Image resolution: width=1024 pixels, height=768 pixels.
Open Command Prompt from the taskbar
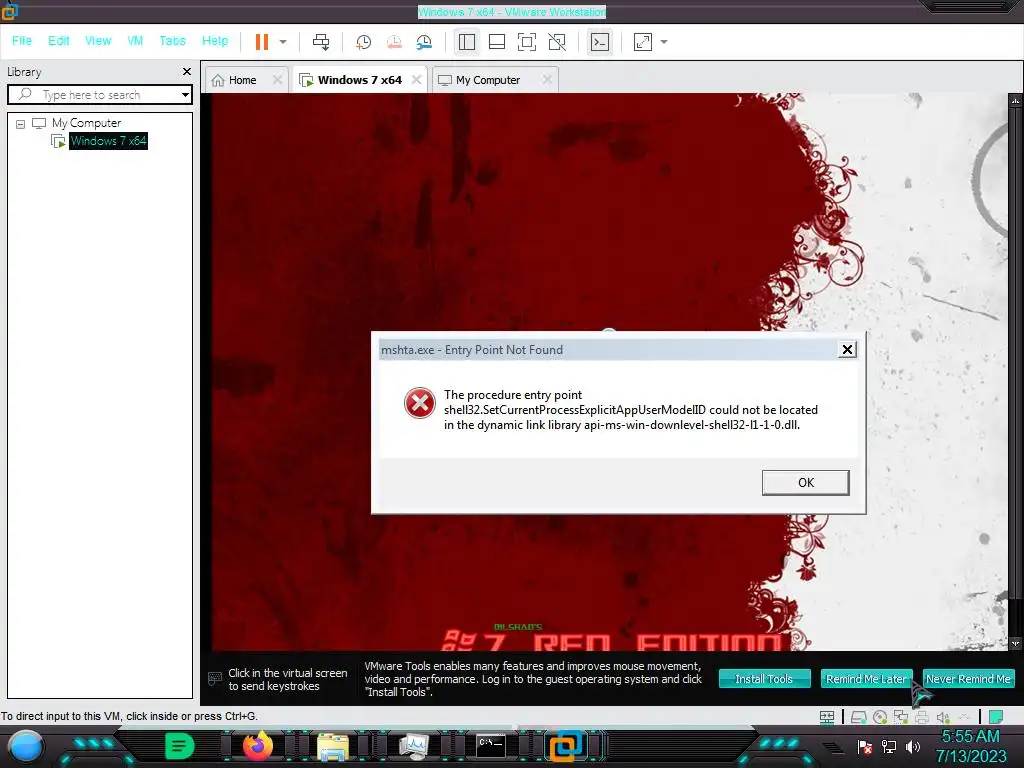click(490, 746)
